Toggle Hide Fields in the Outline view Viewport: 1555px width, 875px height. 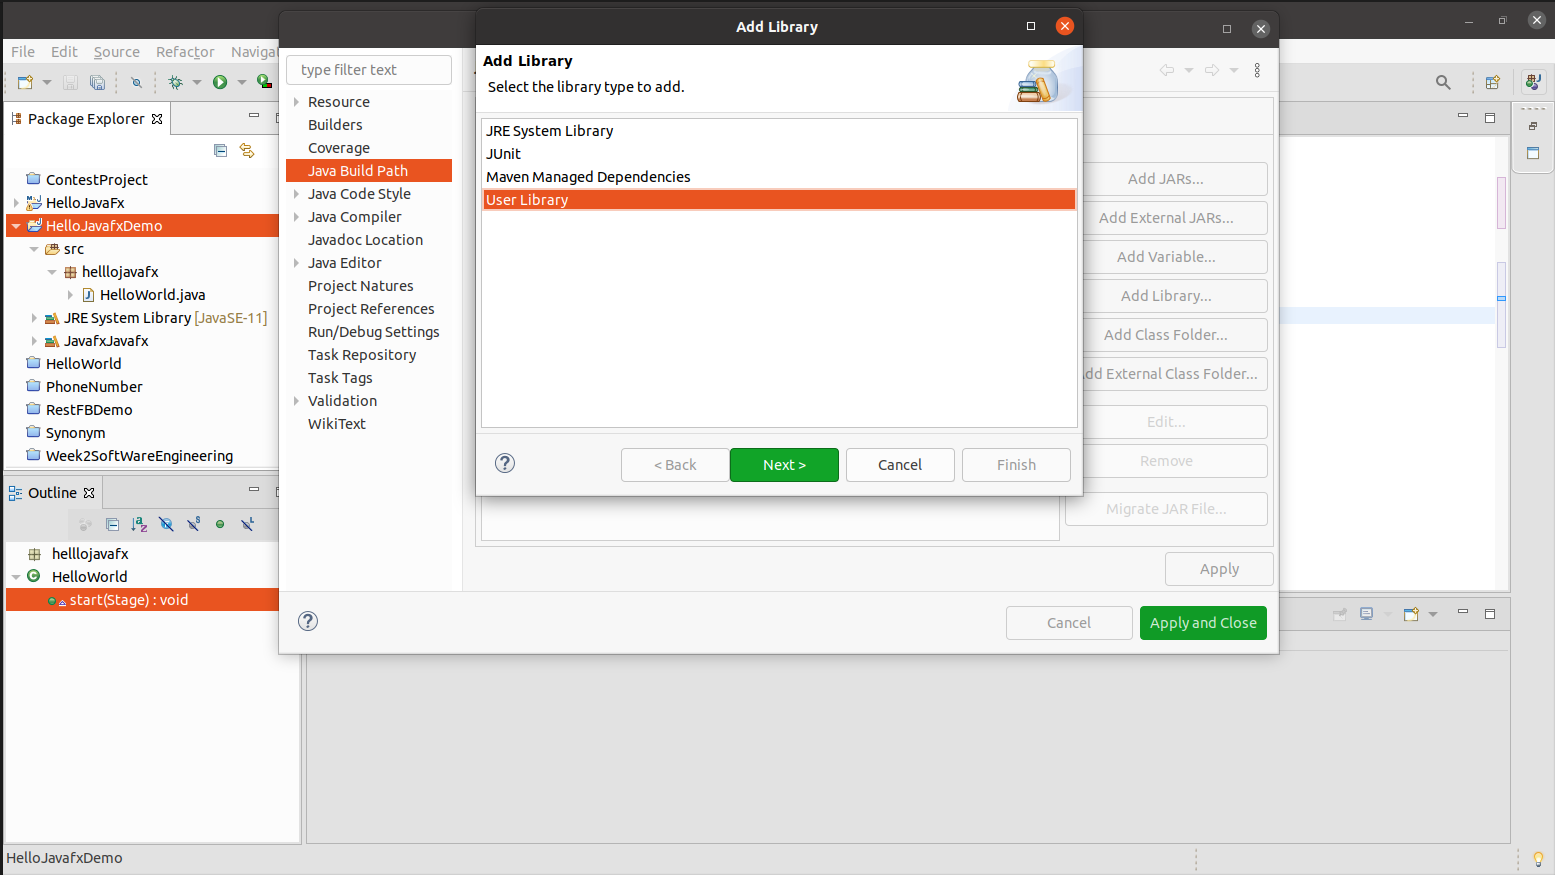point(166,524)
